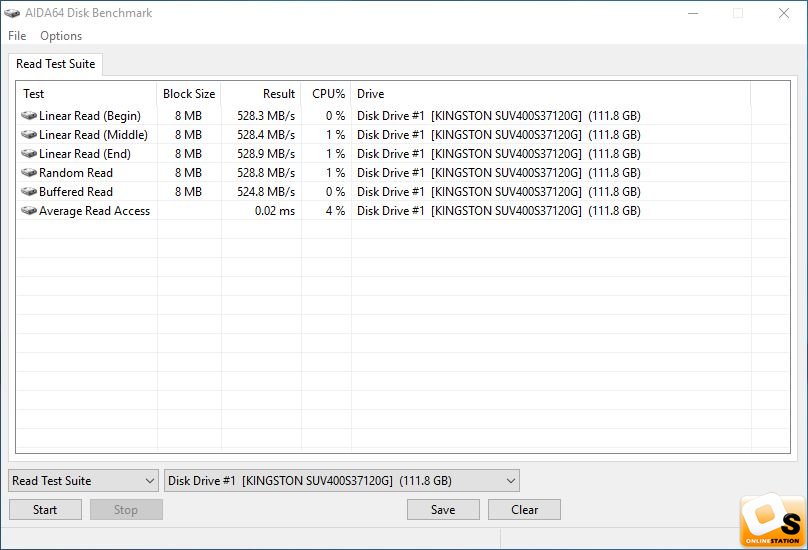This screenshot has width=808, height=550.
Task: Minimize the AIDA64 Disk Benchmark window
Action: point(693,13)
